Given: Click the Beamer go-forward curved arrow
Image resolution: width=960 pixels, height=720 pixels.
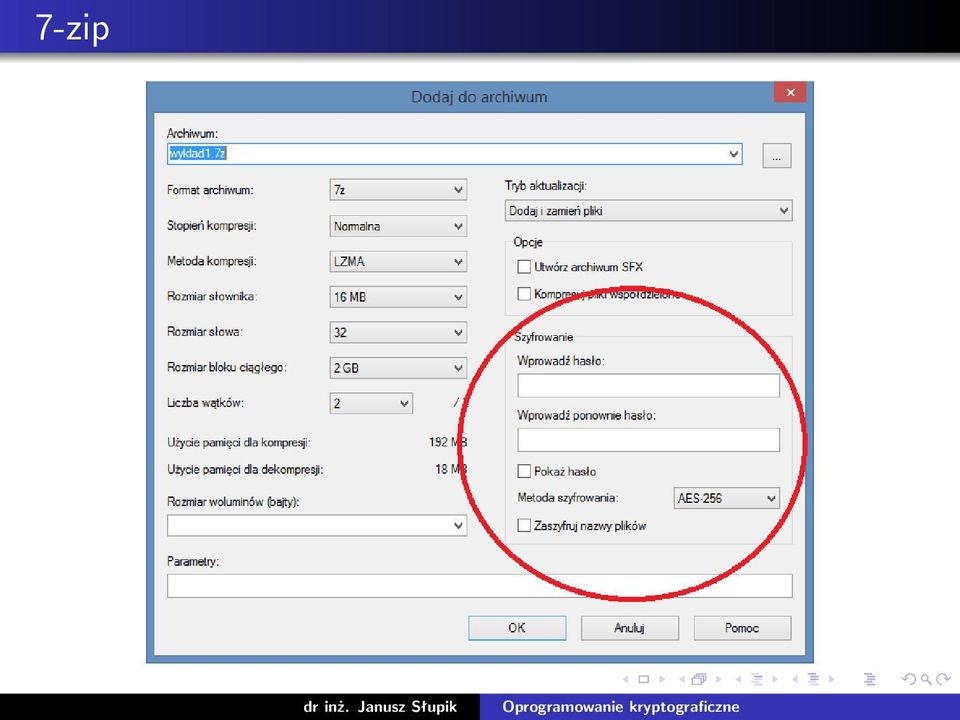Looking at the screenshot, I should (x=943, y=679).
